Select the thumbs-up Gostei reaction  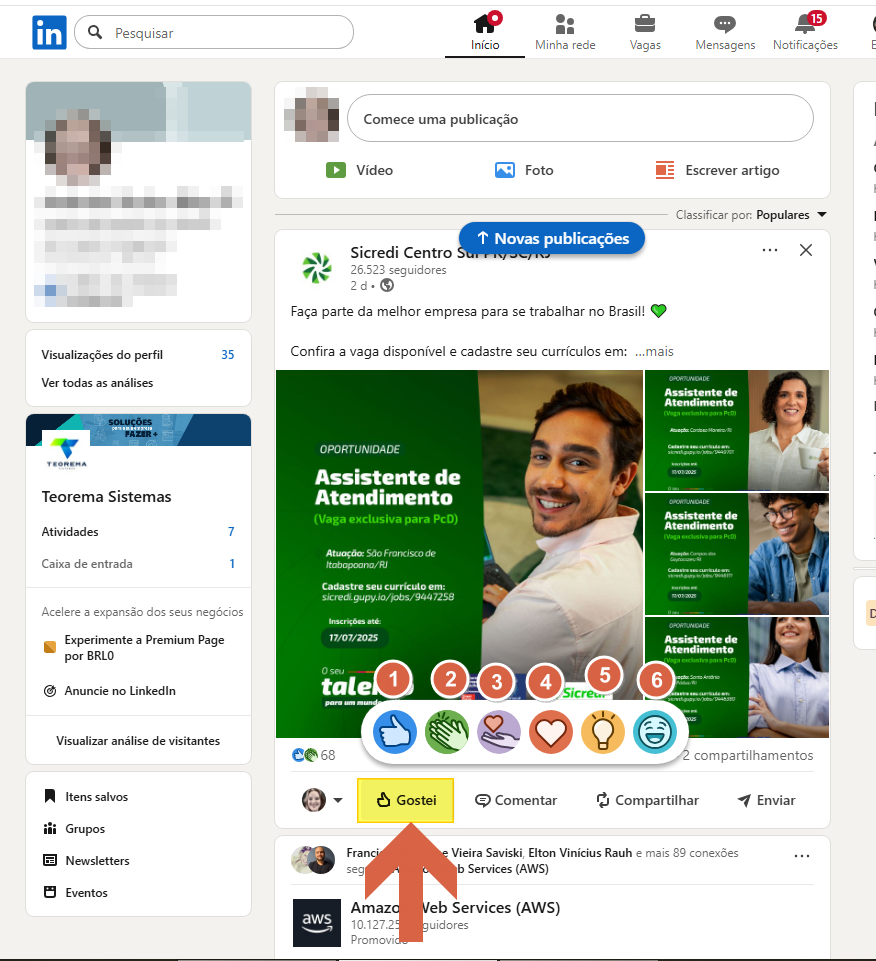click(x=395, y=732)
